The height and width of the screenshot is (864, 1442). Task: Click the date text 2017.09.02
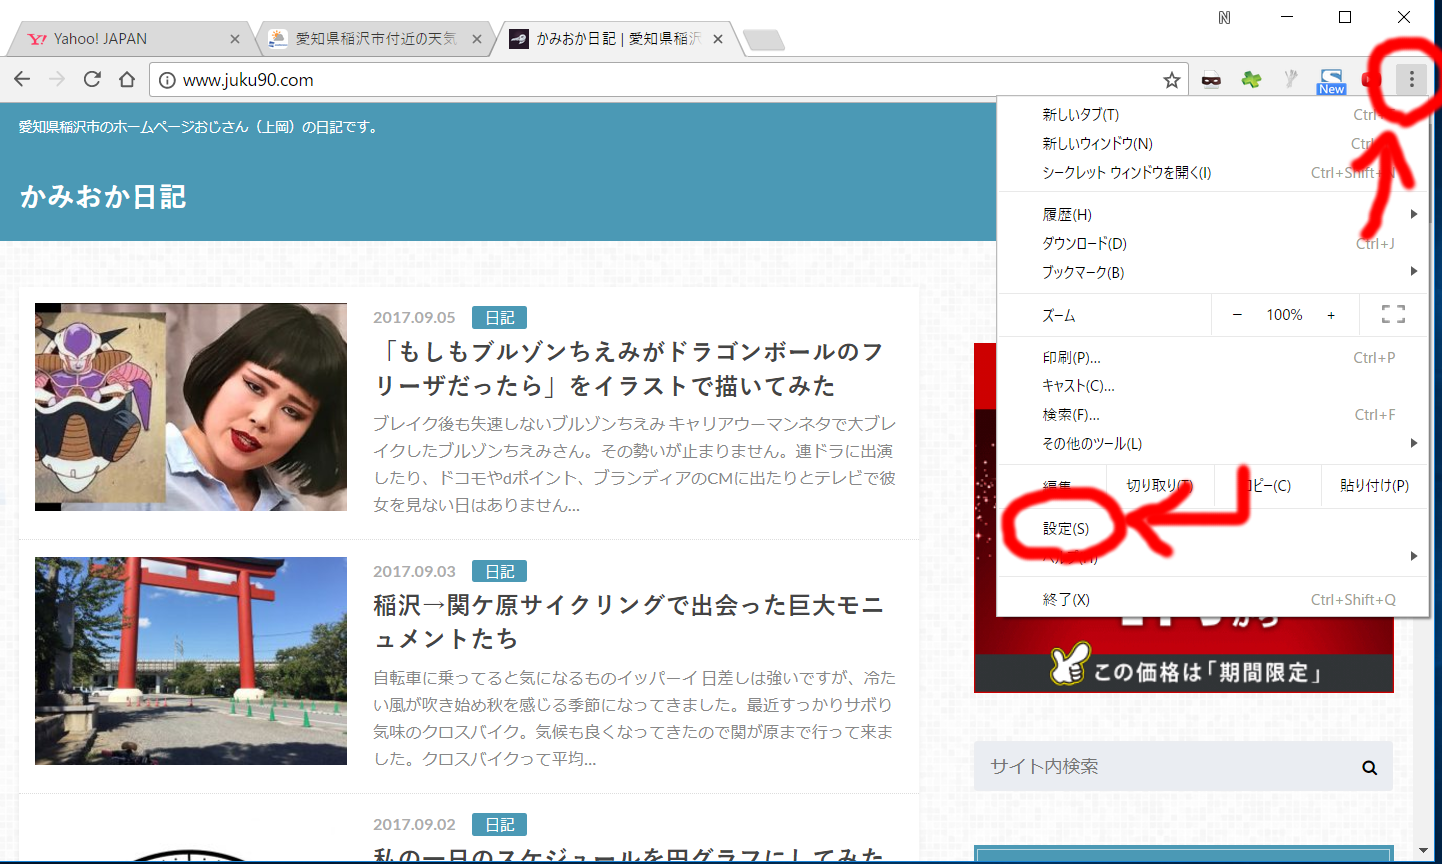point(414,825)
